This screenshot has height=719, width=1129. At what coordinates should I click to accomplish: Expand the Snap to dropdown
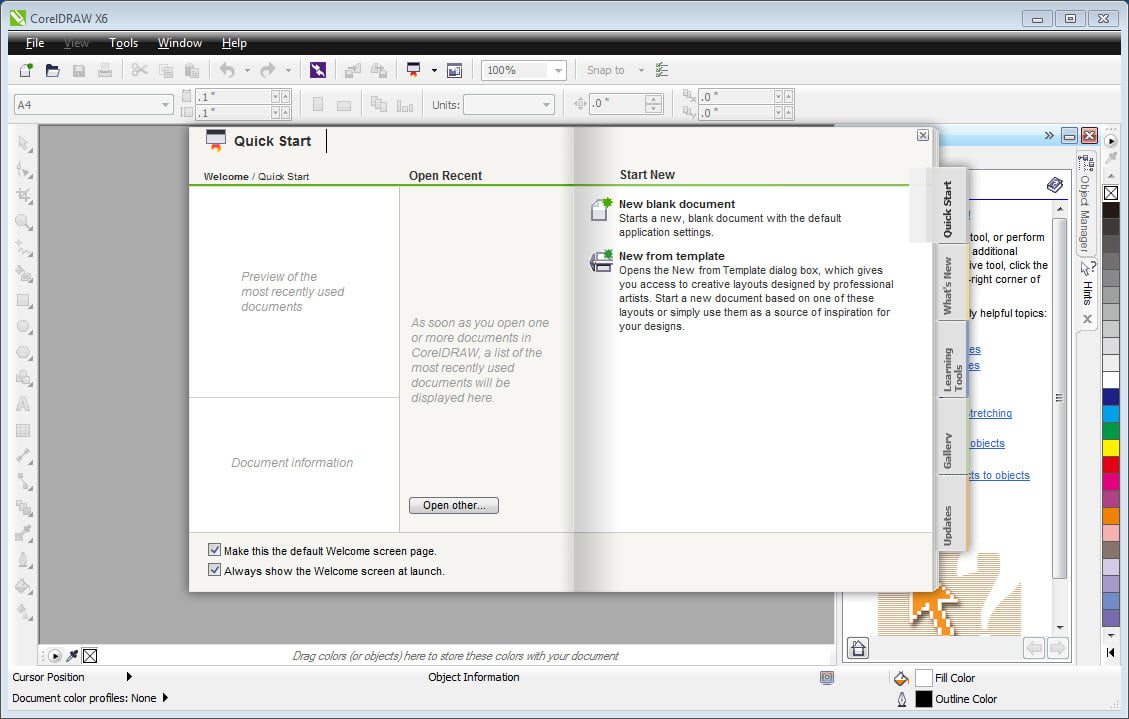point(641,71)
